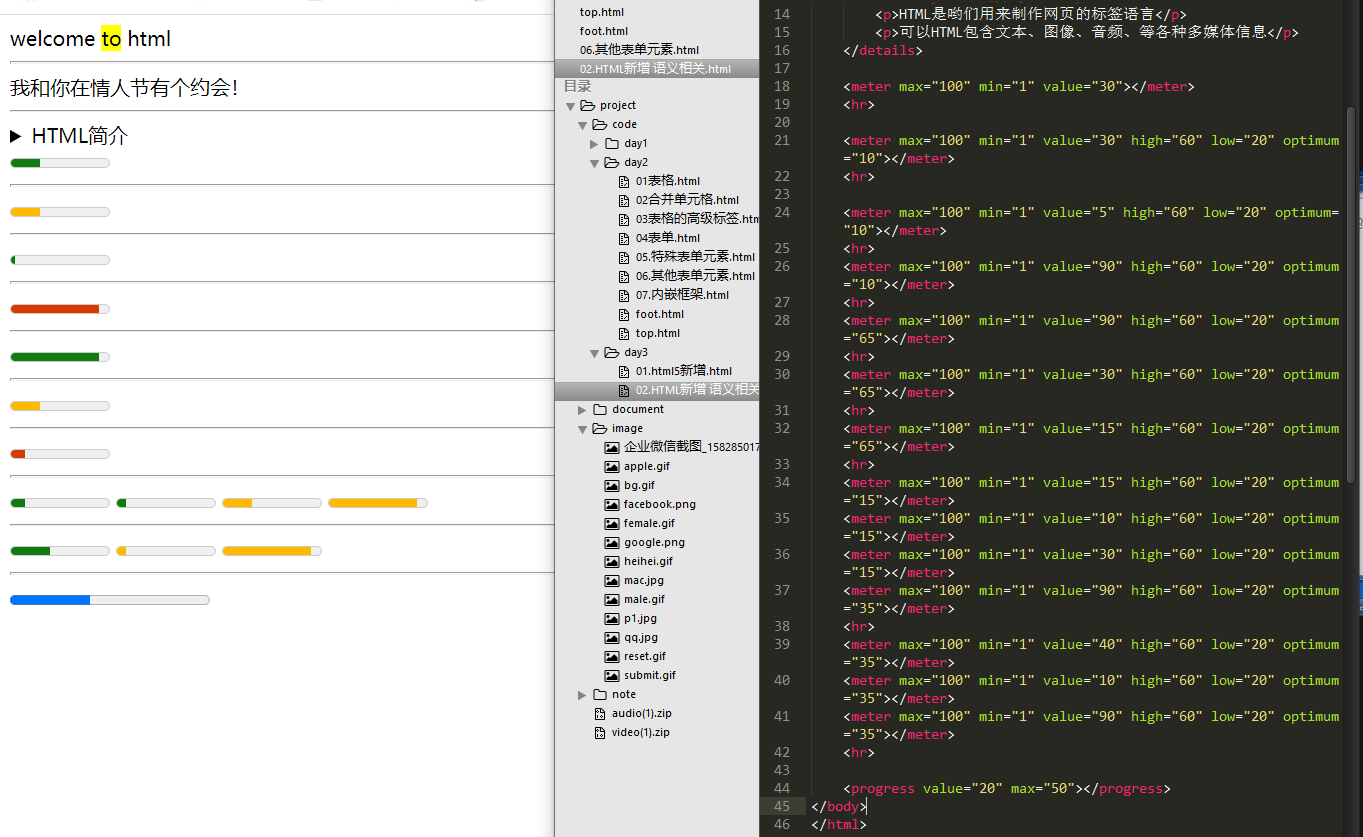1363x837 pixels.
Task: Click the file icon beside 01表格.html
Action: point(624,181)
